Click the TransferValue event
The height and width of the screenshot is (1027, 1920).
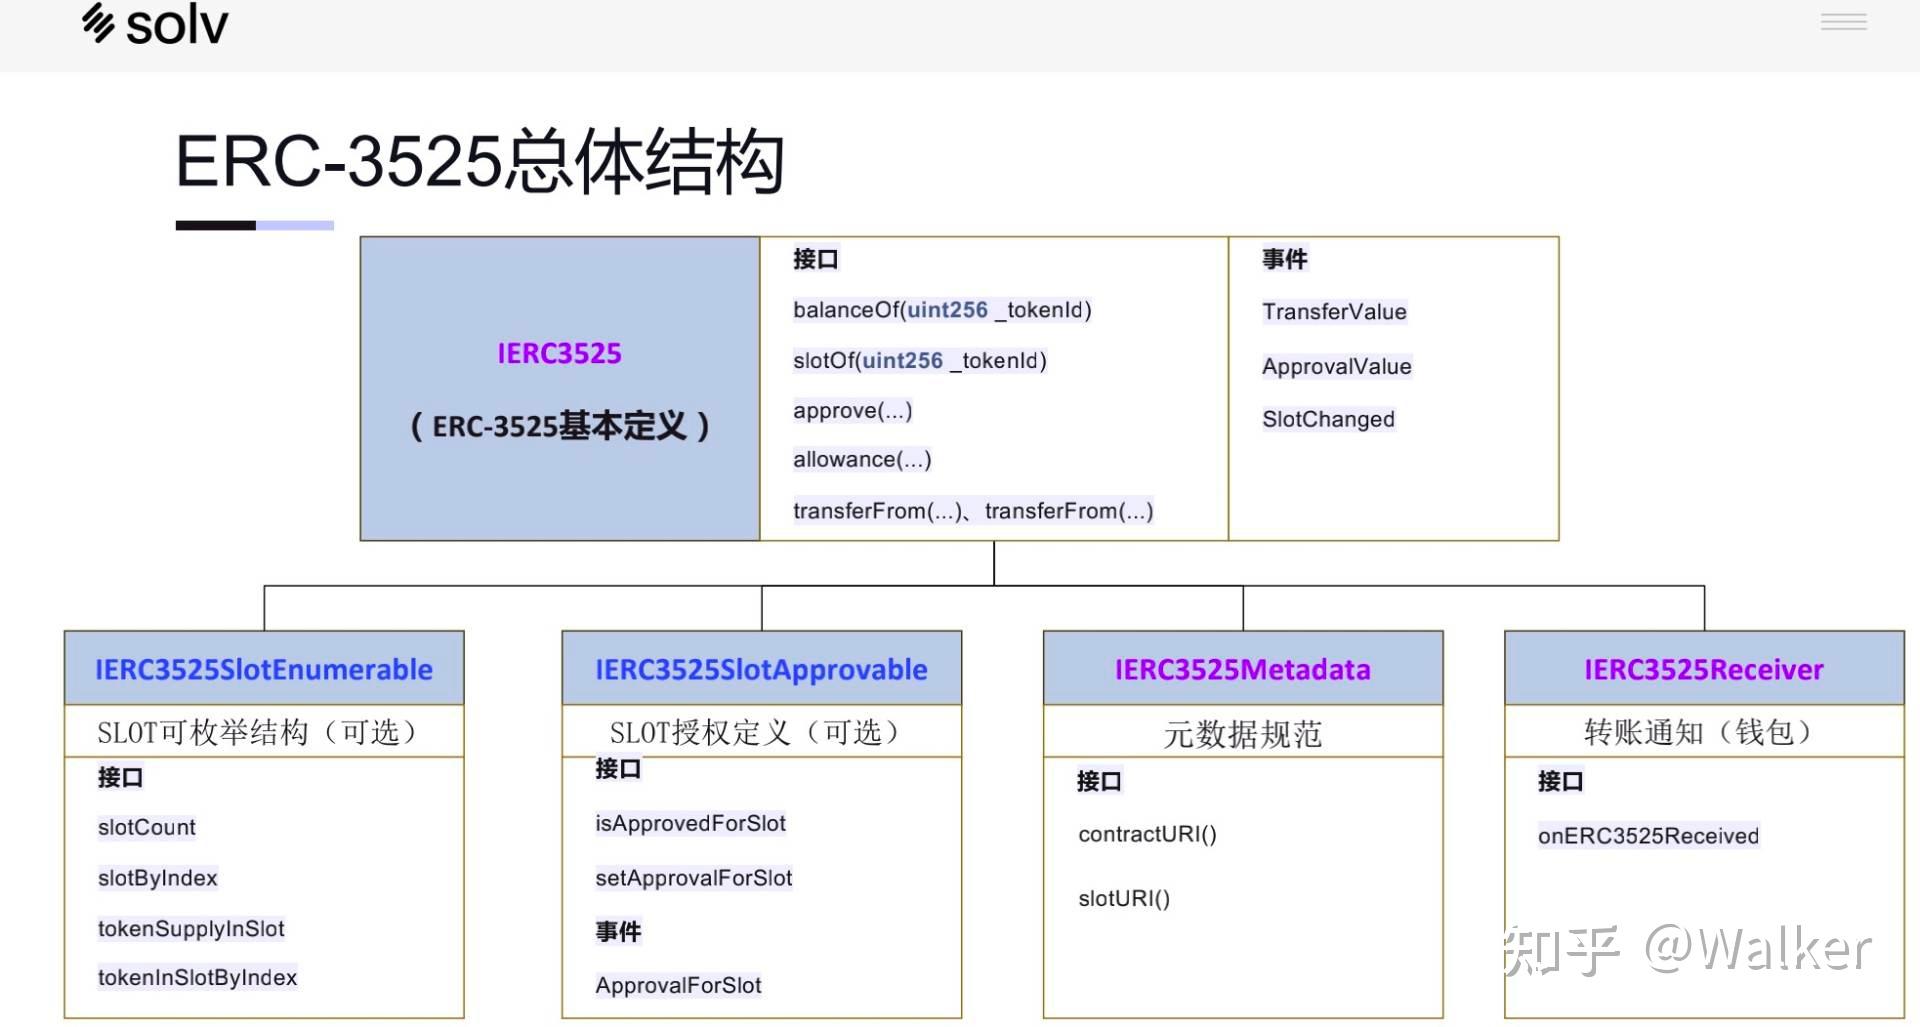coord(1334,312)
